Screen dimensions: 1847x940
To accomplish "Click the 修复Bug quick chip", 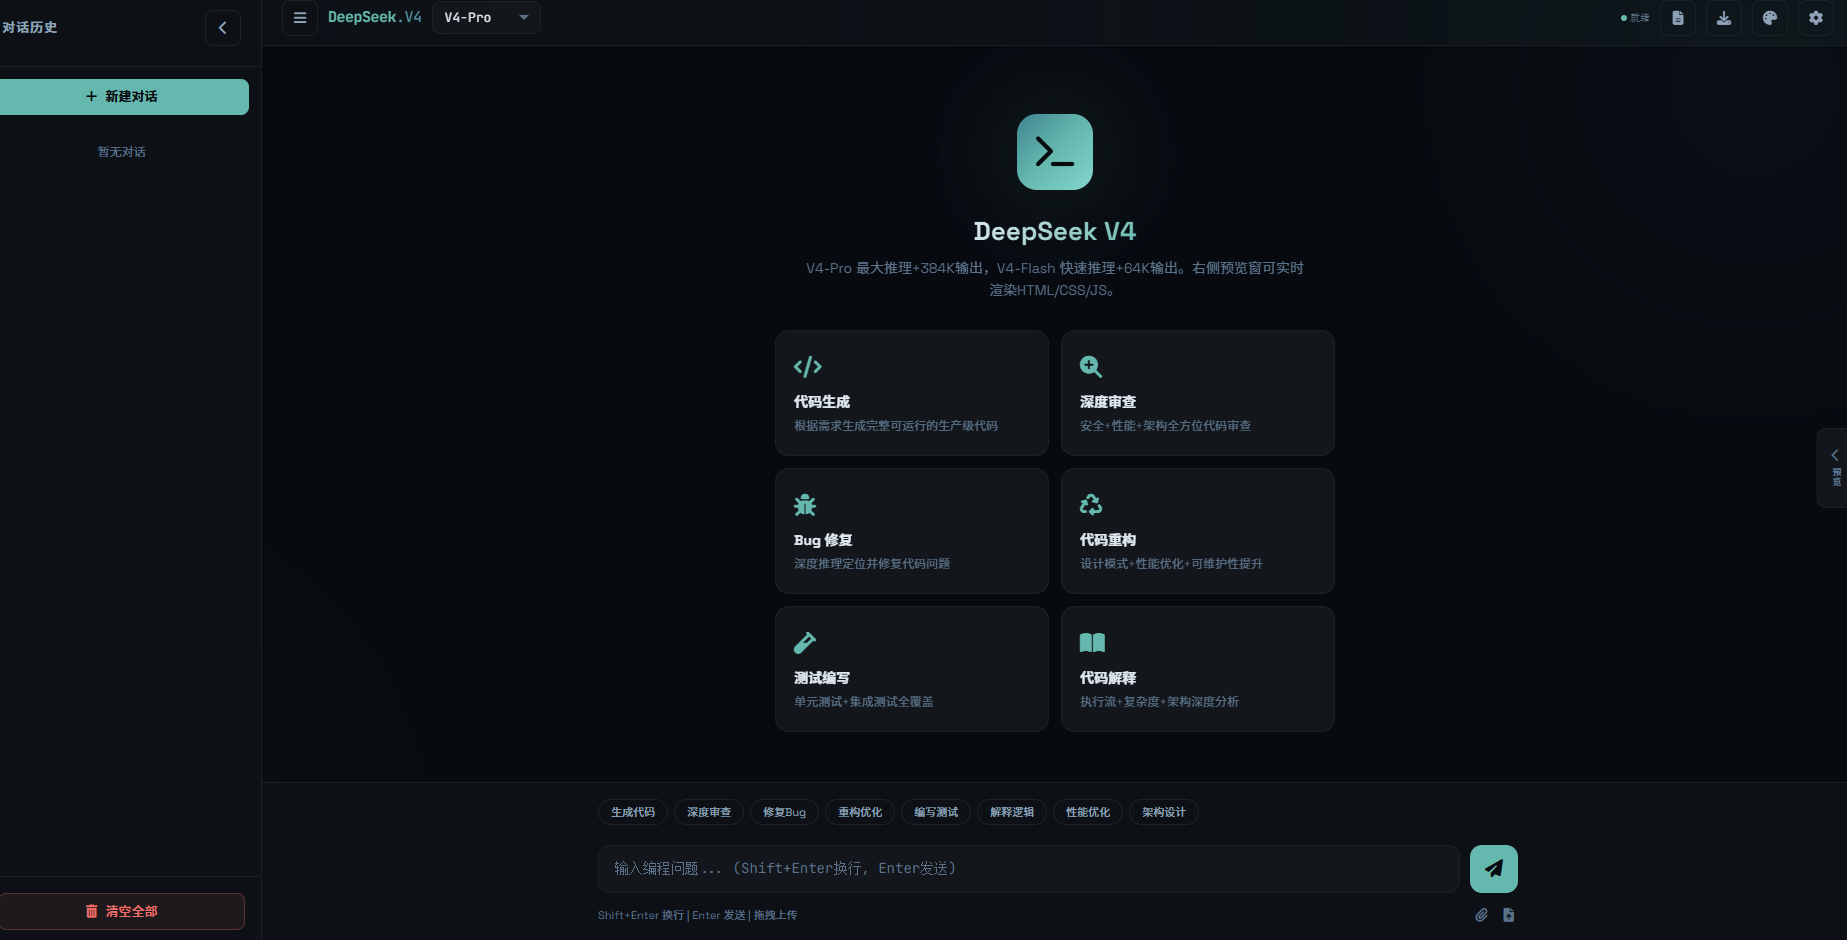I will [x=785, y=812].
